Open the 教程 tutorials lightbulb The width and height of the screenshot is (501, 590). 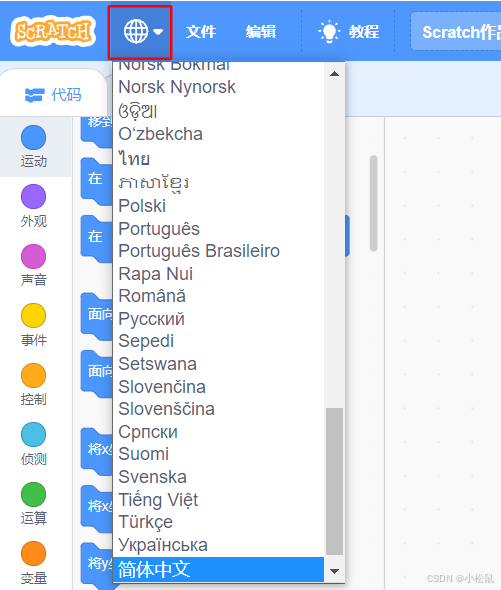[349, 32]
